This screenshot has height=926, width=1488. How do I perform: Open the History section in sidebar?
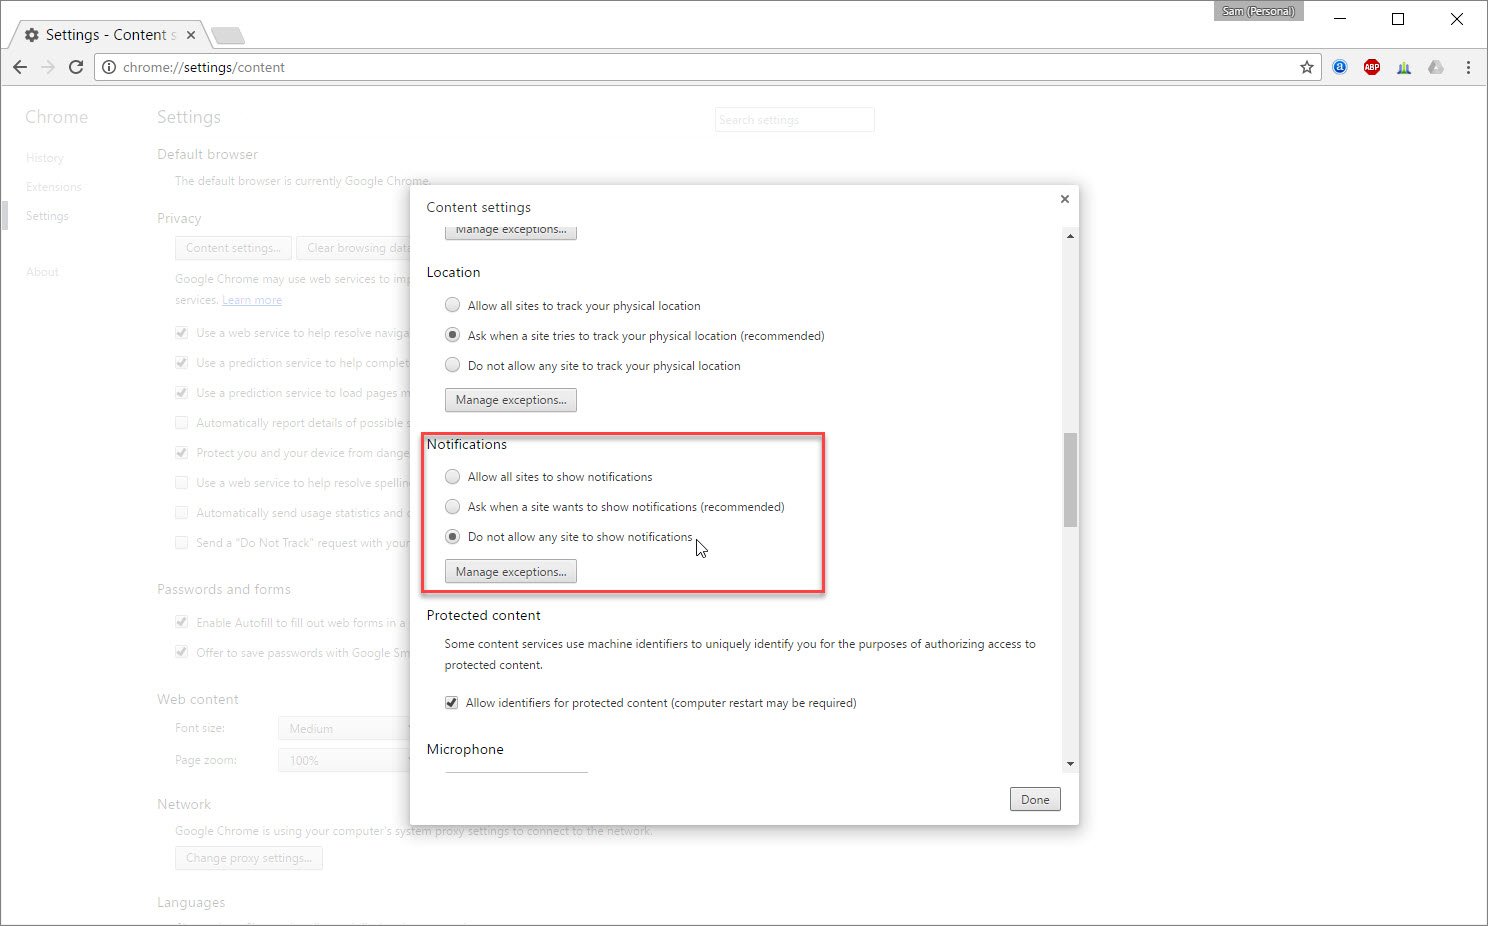click(45, 157)
